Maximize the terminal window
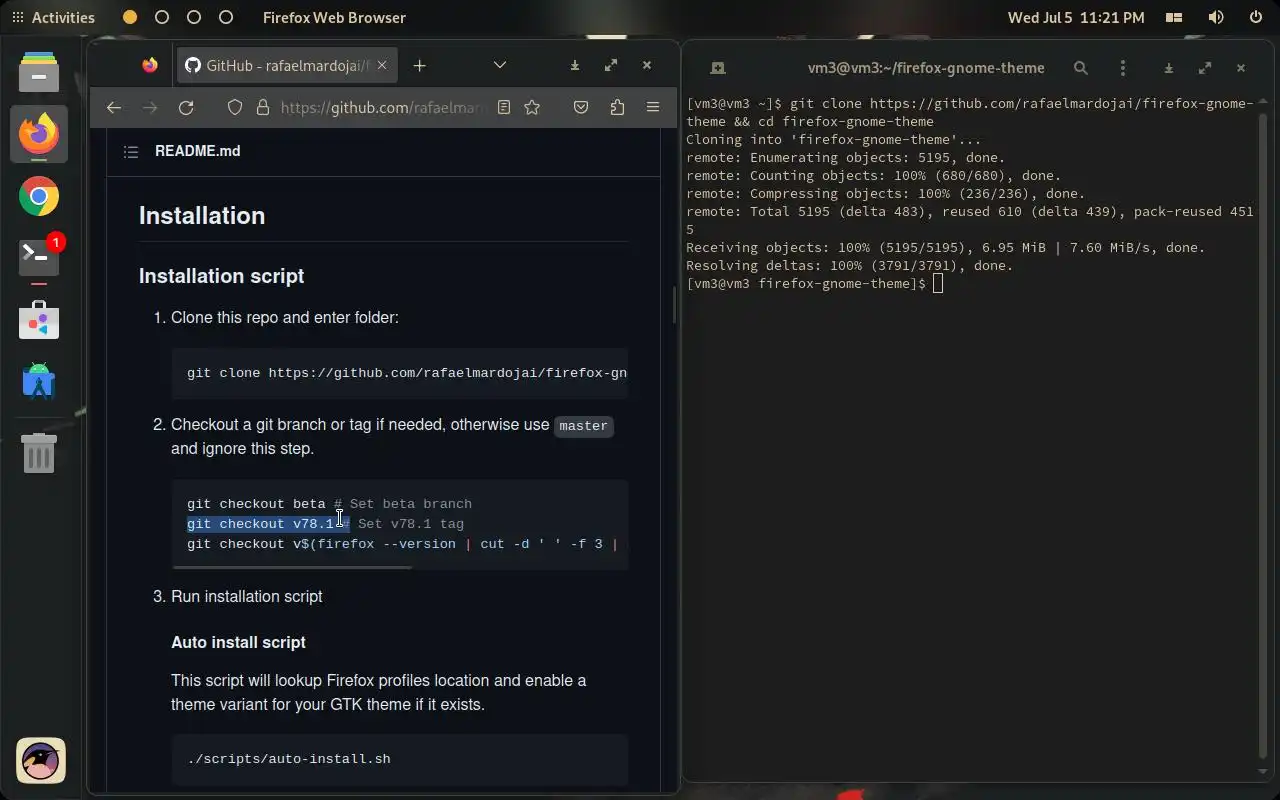Image resolution: width=1280 pixels, height=800 pixels. (x=1205, y=68)
